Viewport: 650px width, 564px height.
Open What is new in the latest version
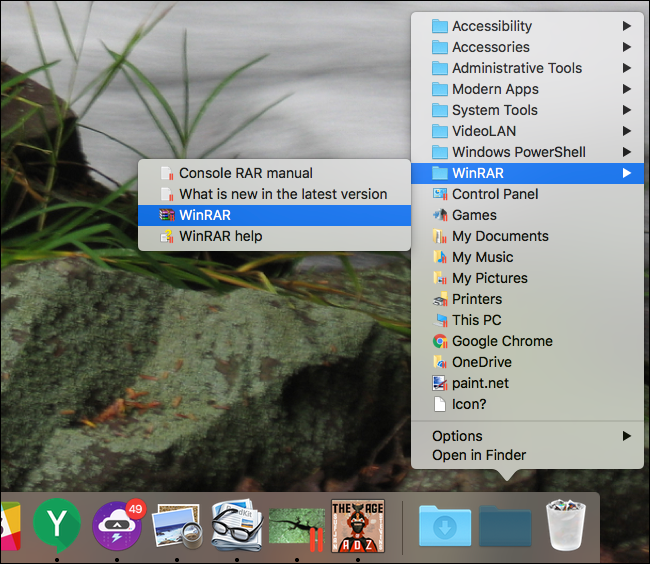(274, 194)
